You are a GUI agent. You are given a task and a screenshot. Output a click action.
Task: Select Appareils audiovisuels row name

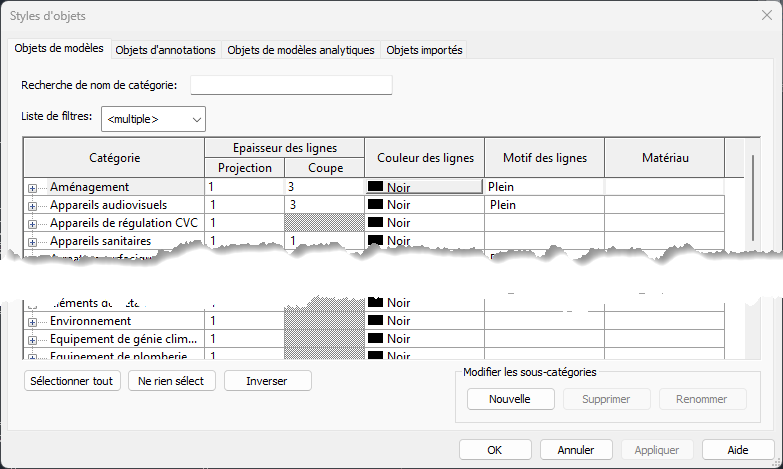pyautogui.click(x=108, y=205)
